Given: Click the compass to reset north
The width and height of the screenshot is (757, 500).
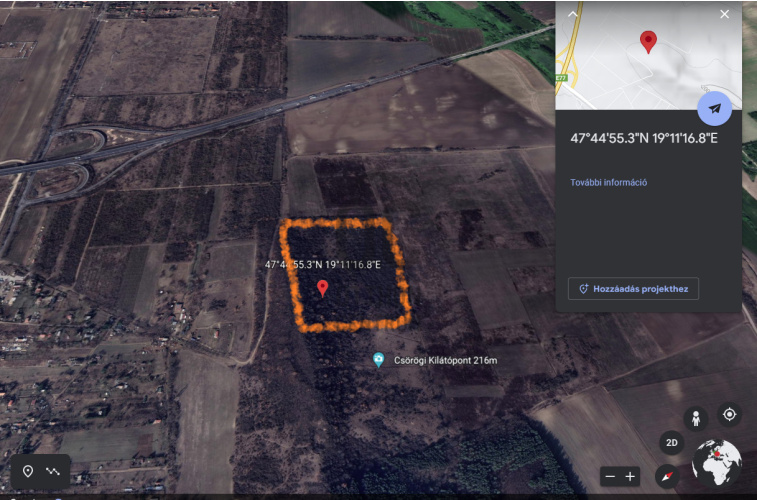Looking at the screenshot, I should click(666, 476).
